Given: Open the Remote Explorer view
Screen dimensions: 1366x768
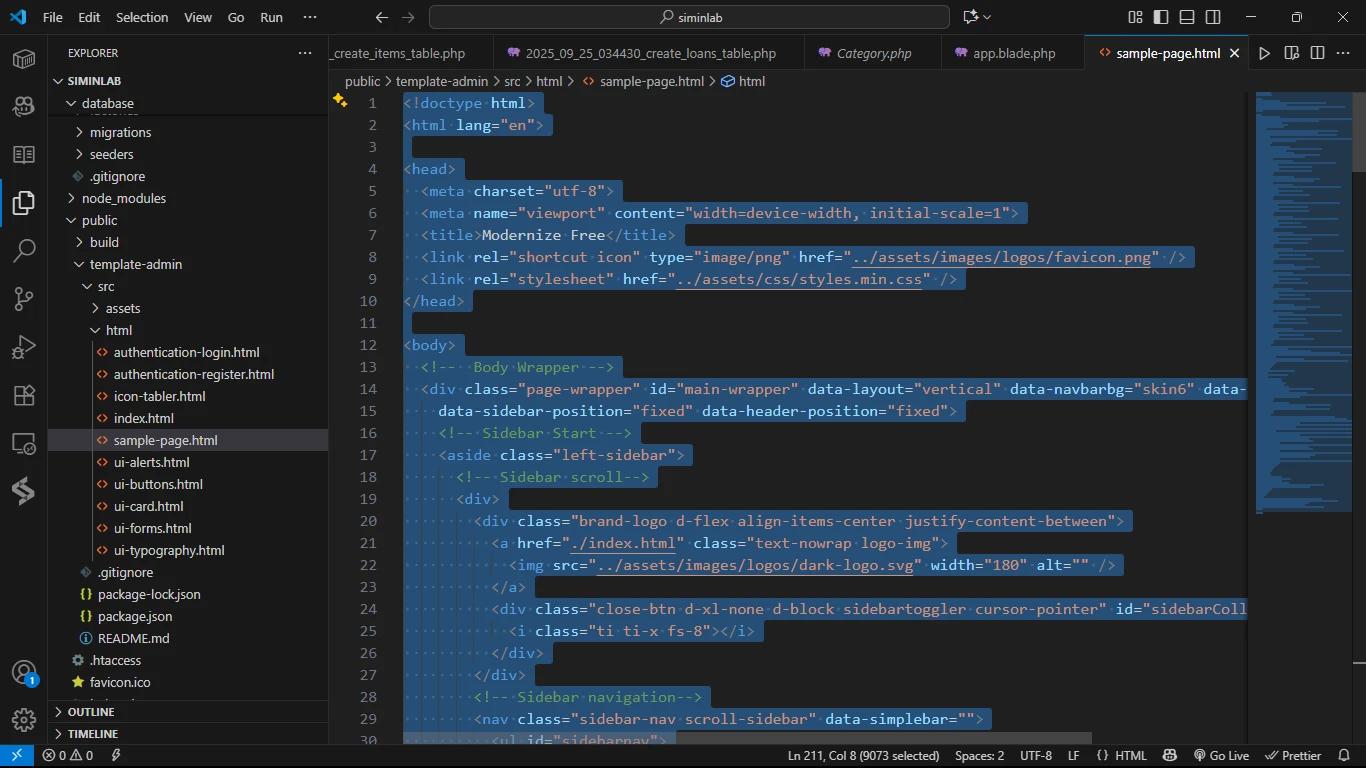Looking at the screenshot, I should coord(24,443).
